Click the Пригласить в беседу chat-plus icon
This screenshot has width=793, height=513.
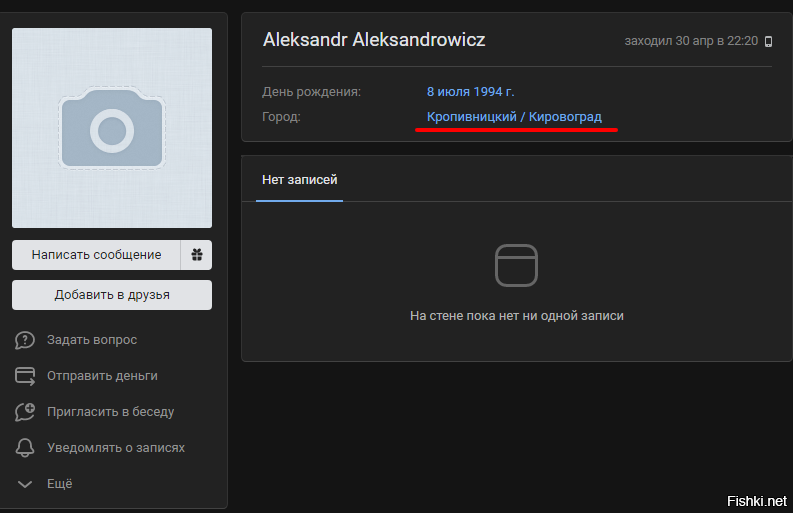coord(25,412)
